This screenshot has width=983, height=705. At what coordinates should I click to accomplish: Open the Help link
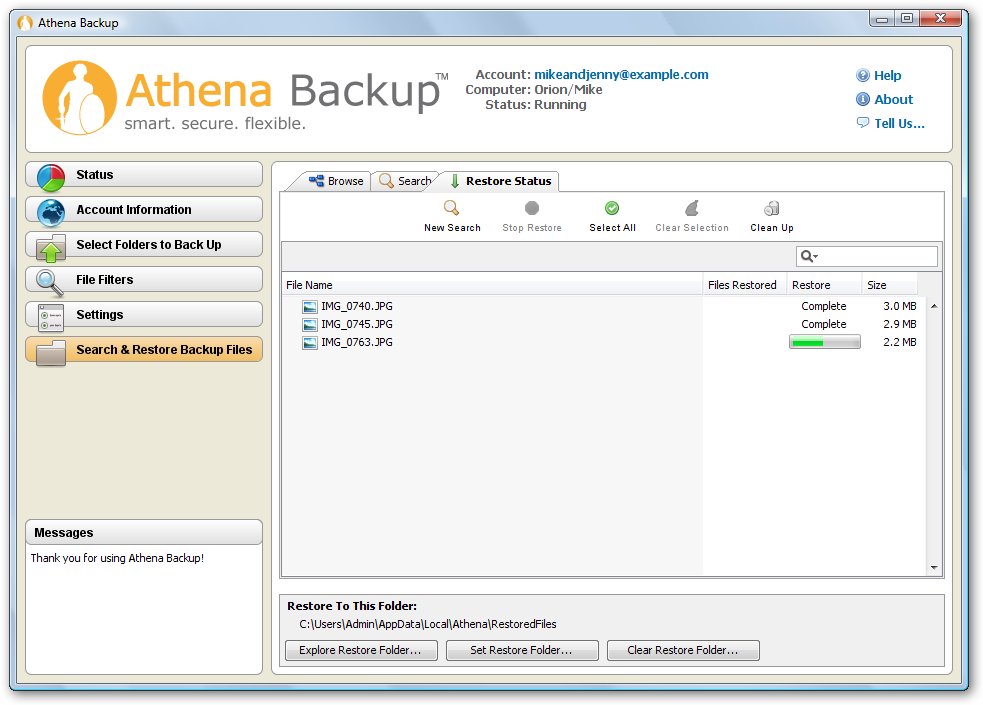click(888, 75)
